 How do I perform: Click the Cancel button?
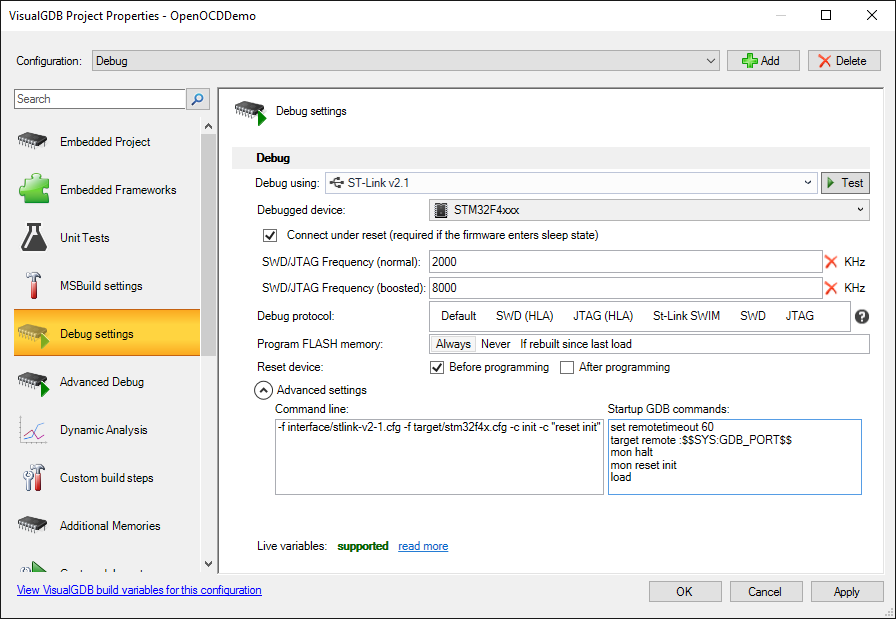pos(766,592)
